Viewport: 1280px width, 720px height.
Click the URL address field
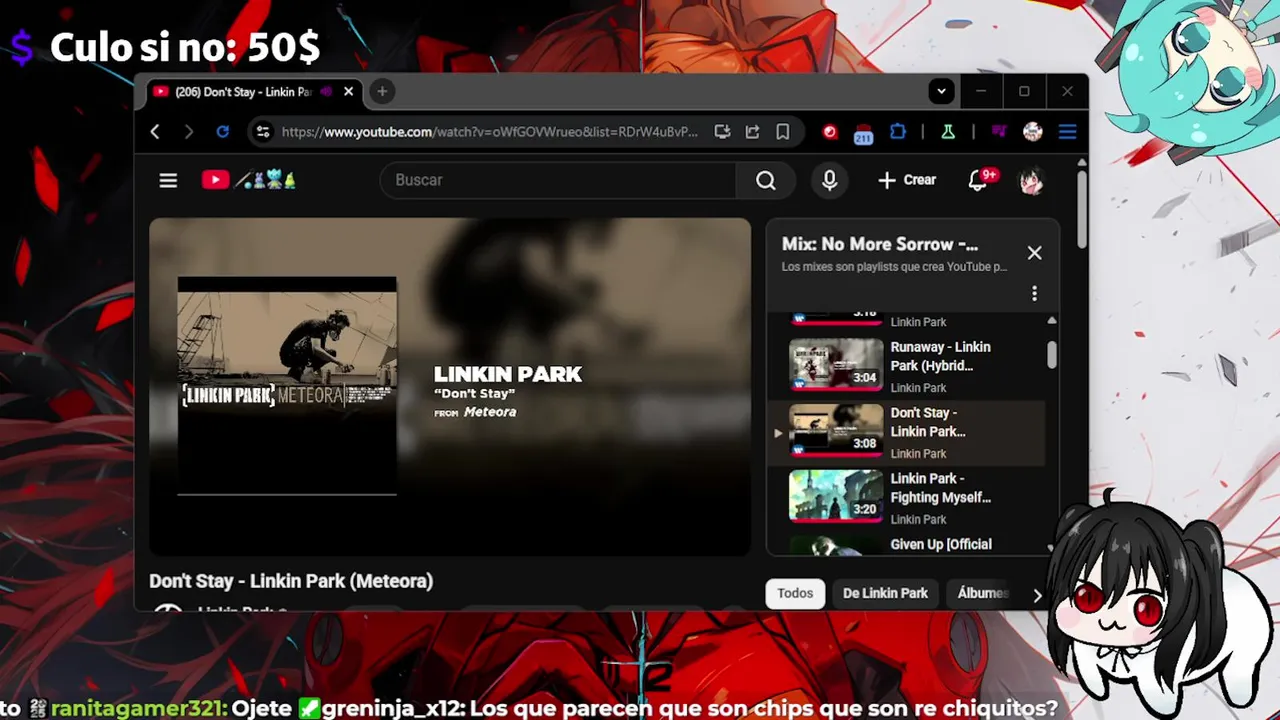(489, 132)
